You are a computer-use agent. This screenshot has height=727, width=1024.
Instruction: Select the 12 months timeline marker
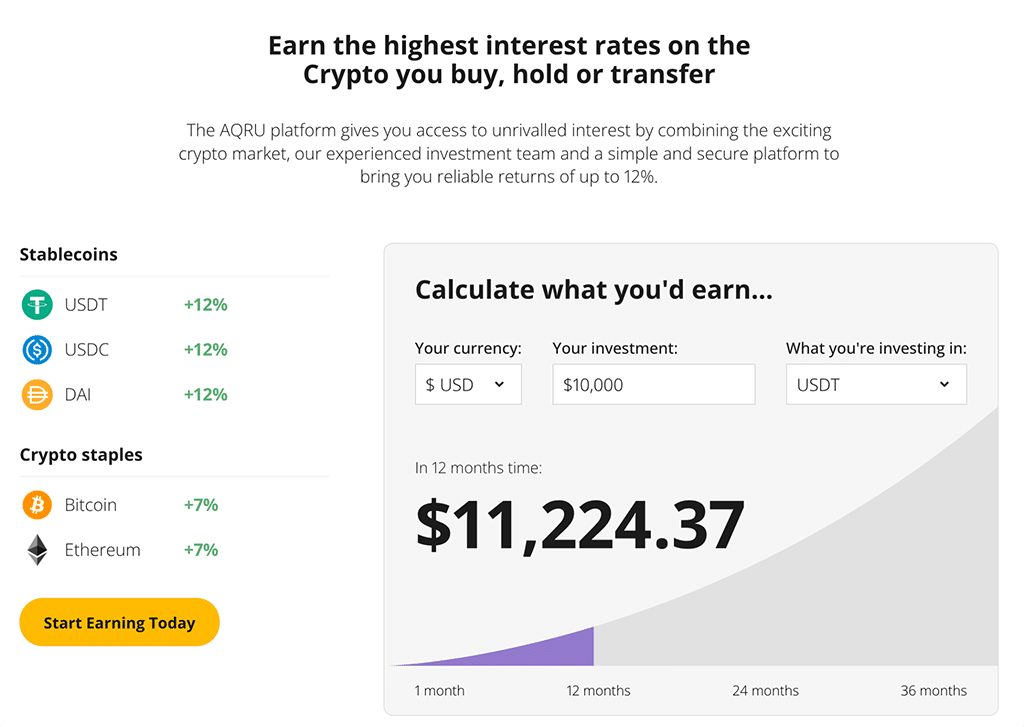tap(598, 690)
